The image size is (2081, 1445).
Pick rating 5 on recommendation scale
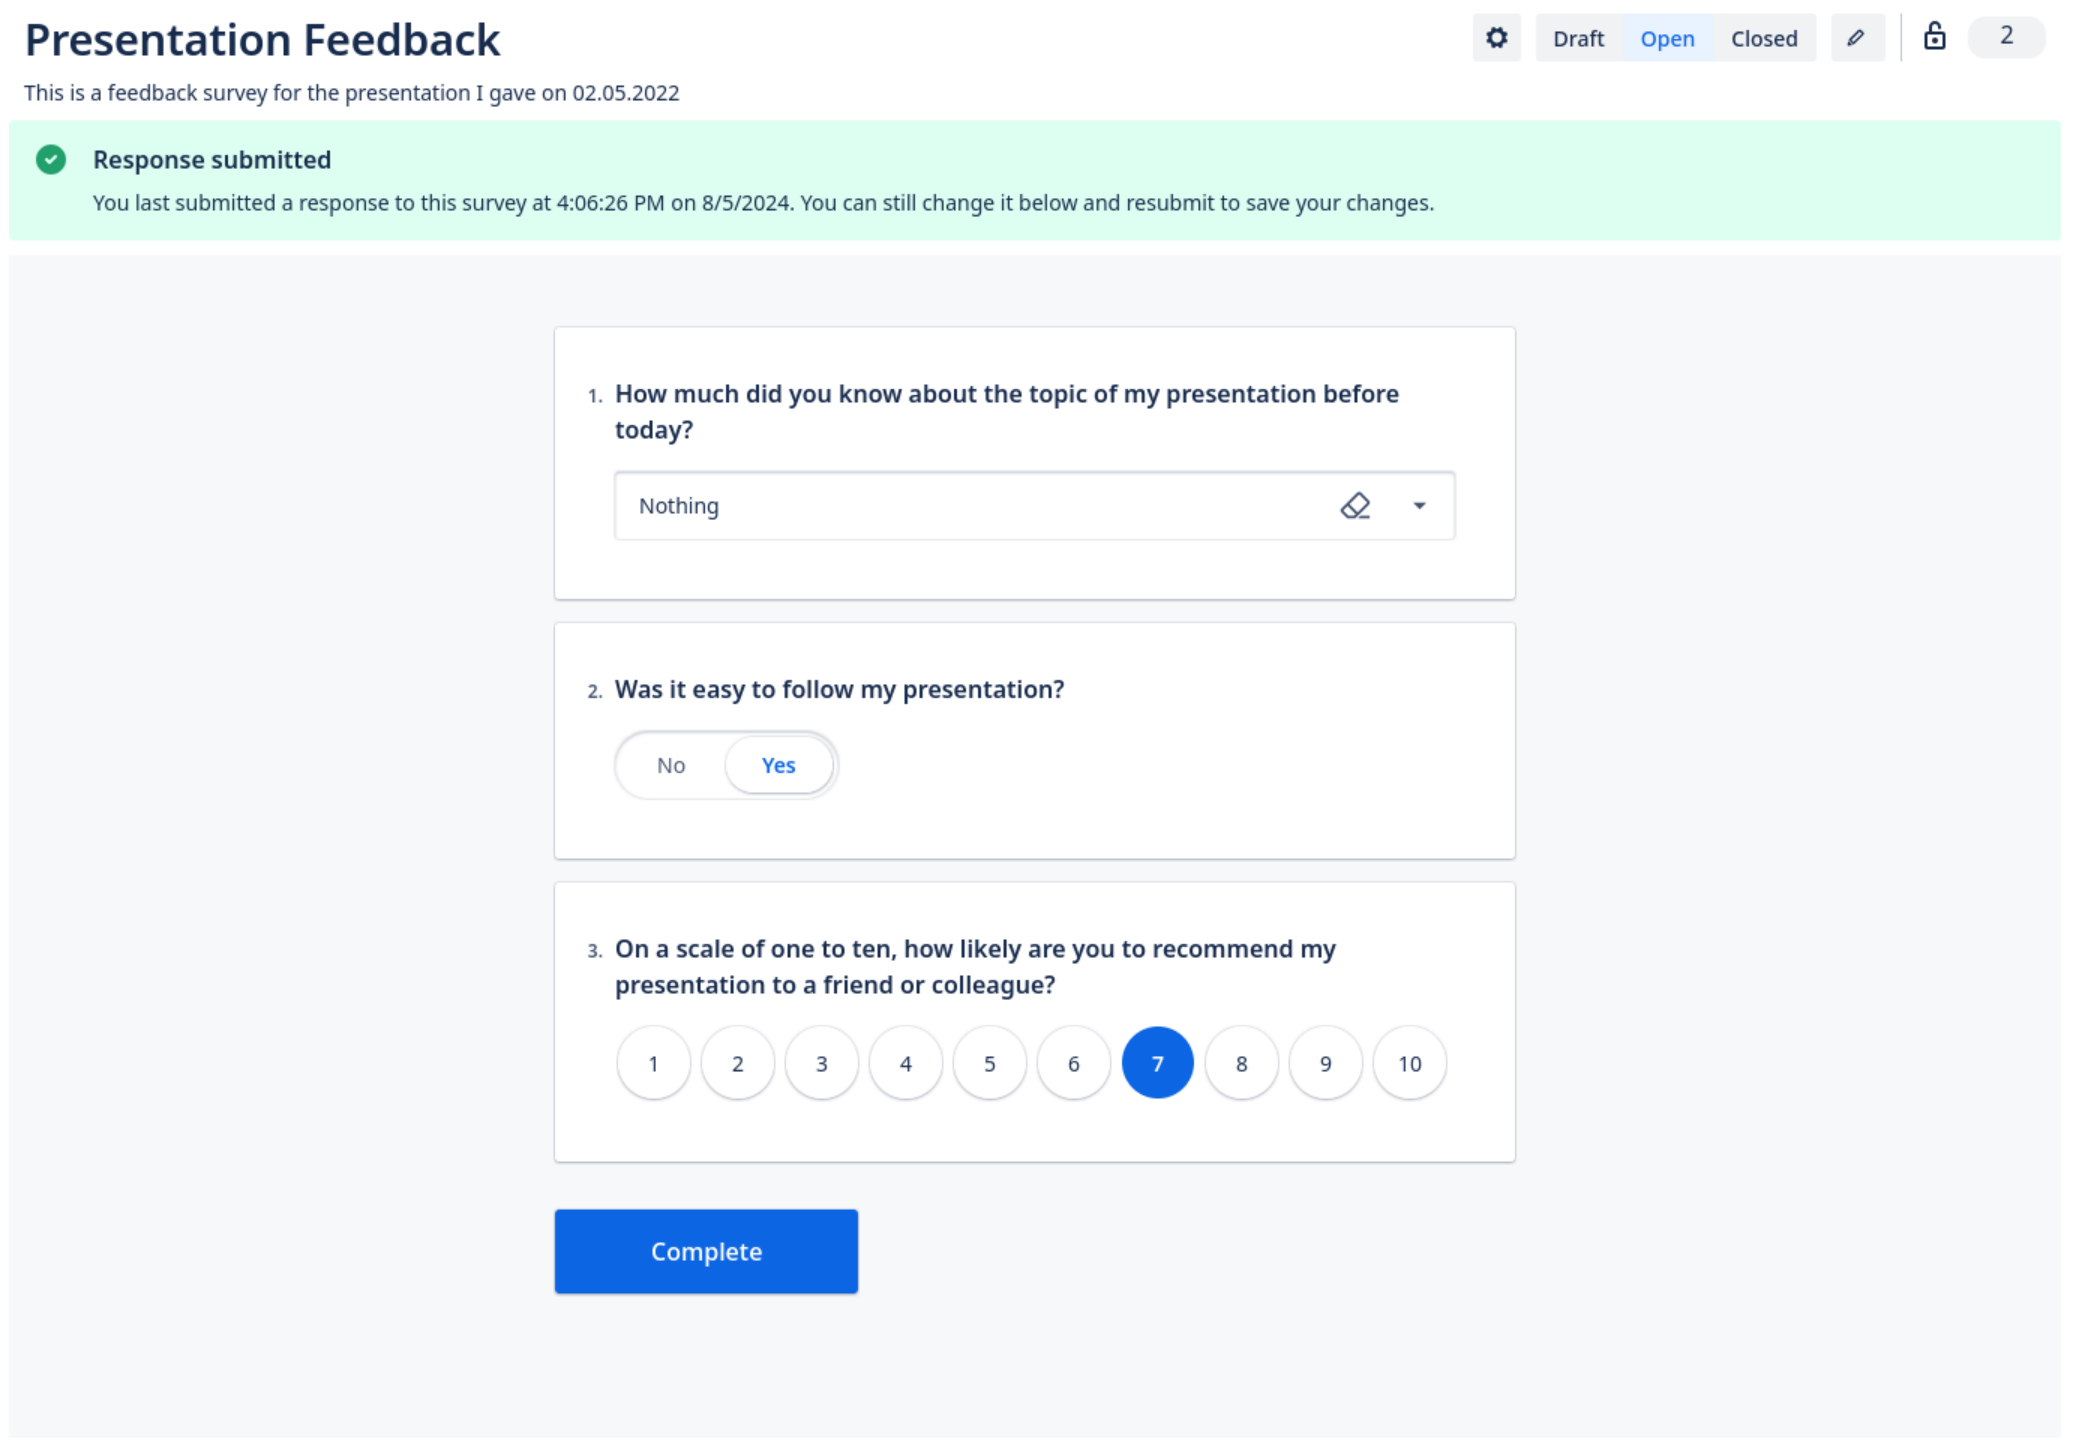989,1063
